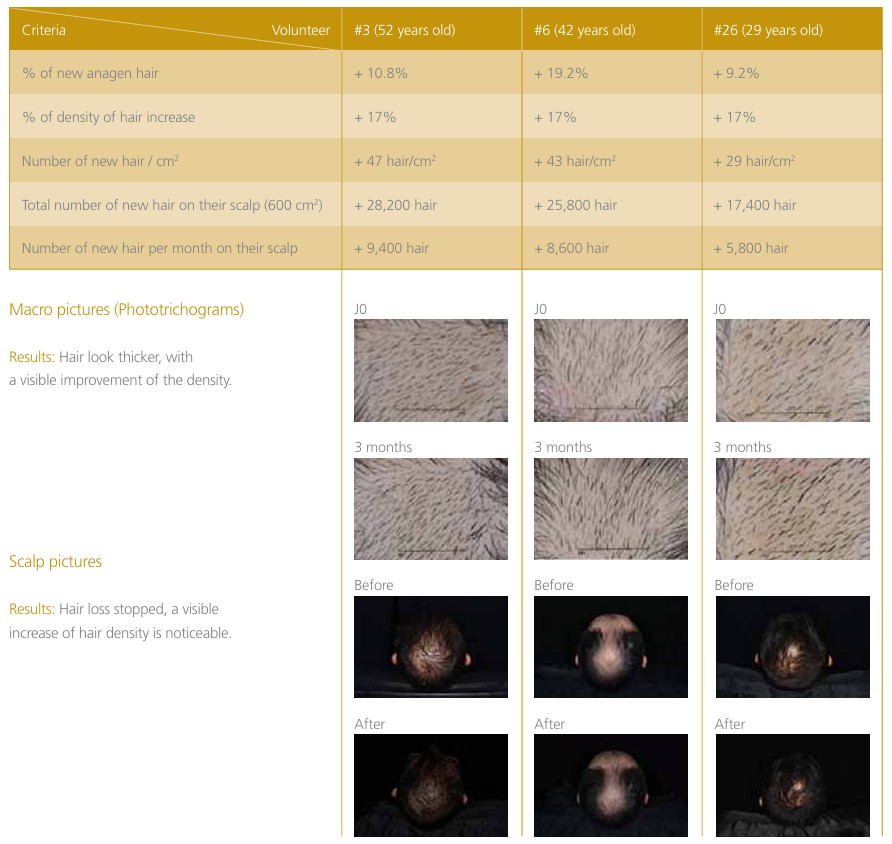This screenshot has height=844, width=892.
Task: View volunteer #26 three-month macro picture
Action: (x=792, y=509)
